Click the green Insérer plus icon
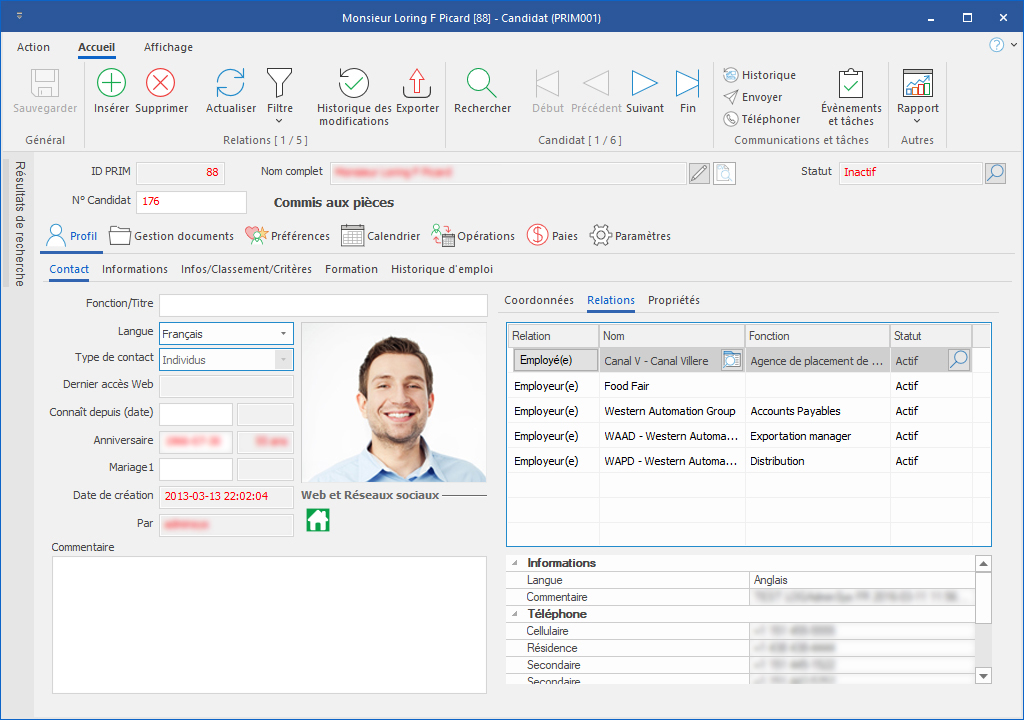Viewport: 1024px width, 720px height. 111,84
